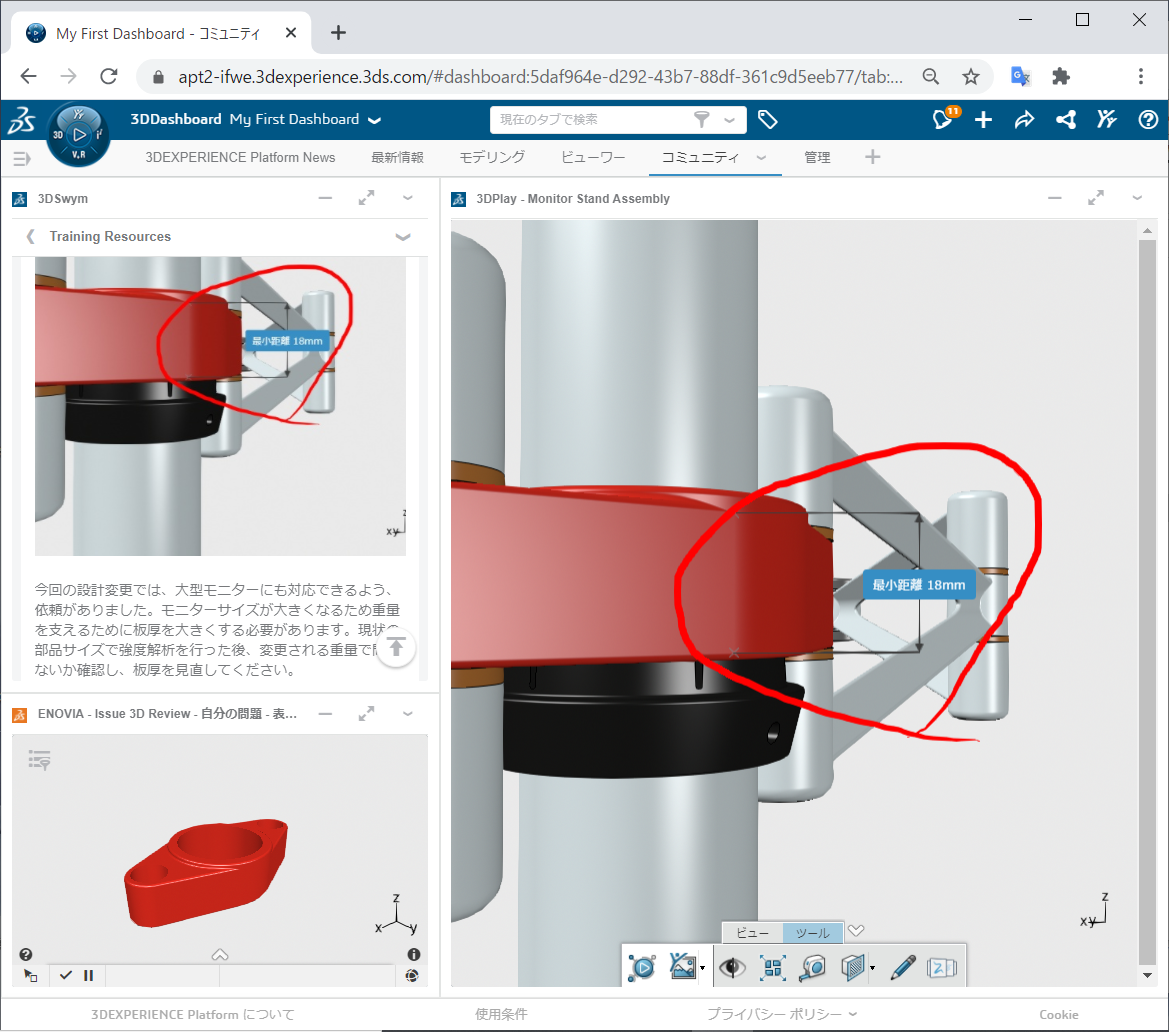This screenshot has width=1169, height=1032.
Task: Click the 3DS logo in top bar
Action: [22, 120]
